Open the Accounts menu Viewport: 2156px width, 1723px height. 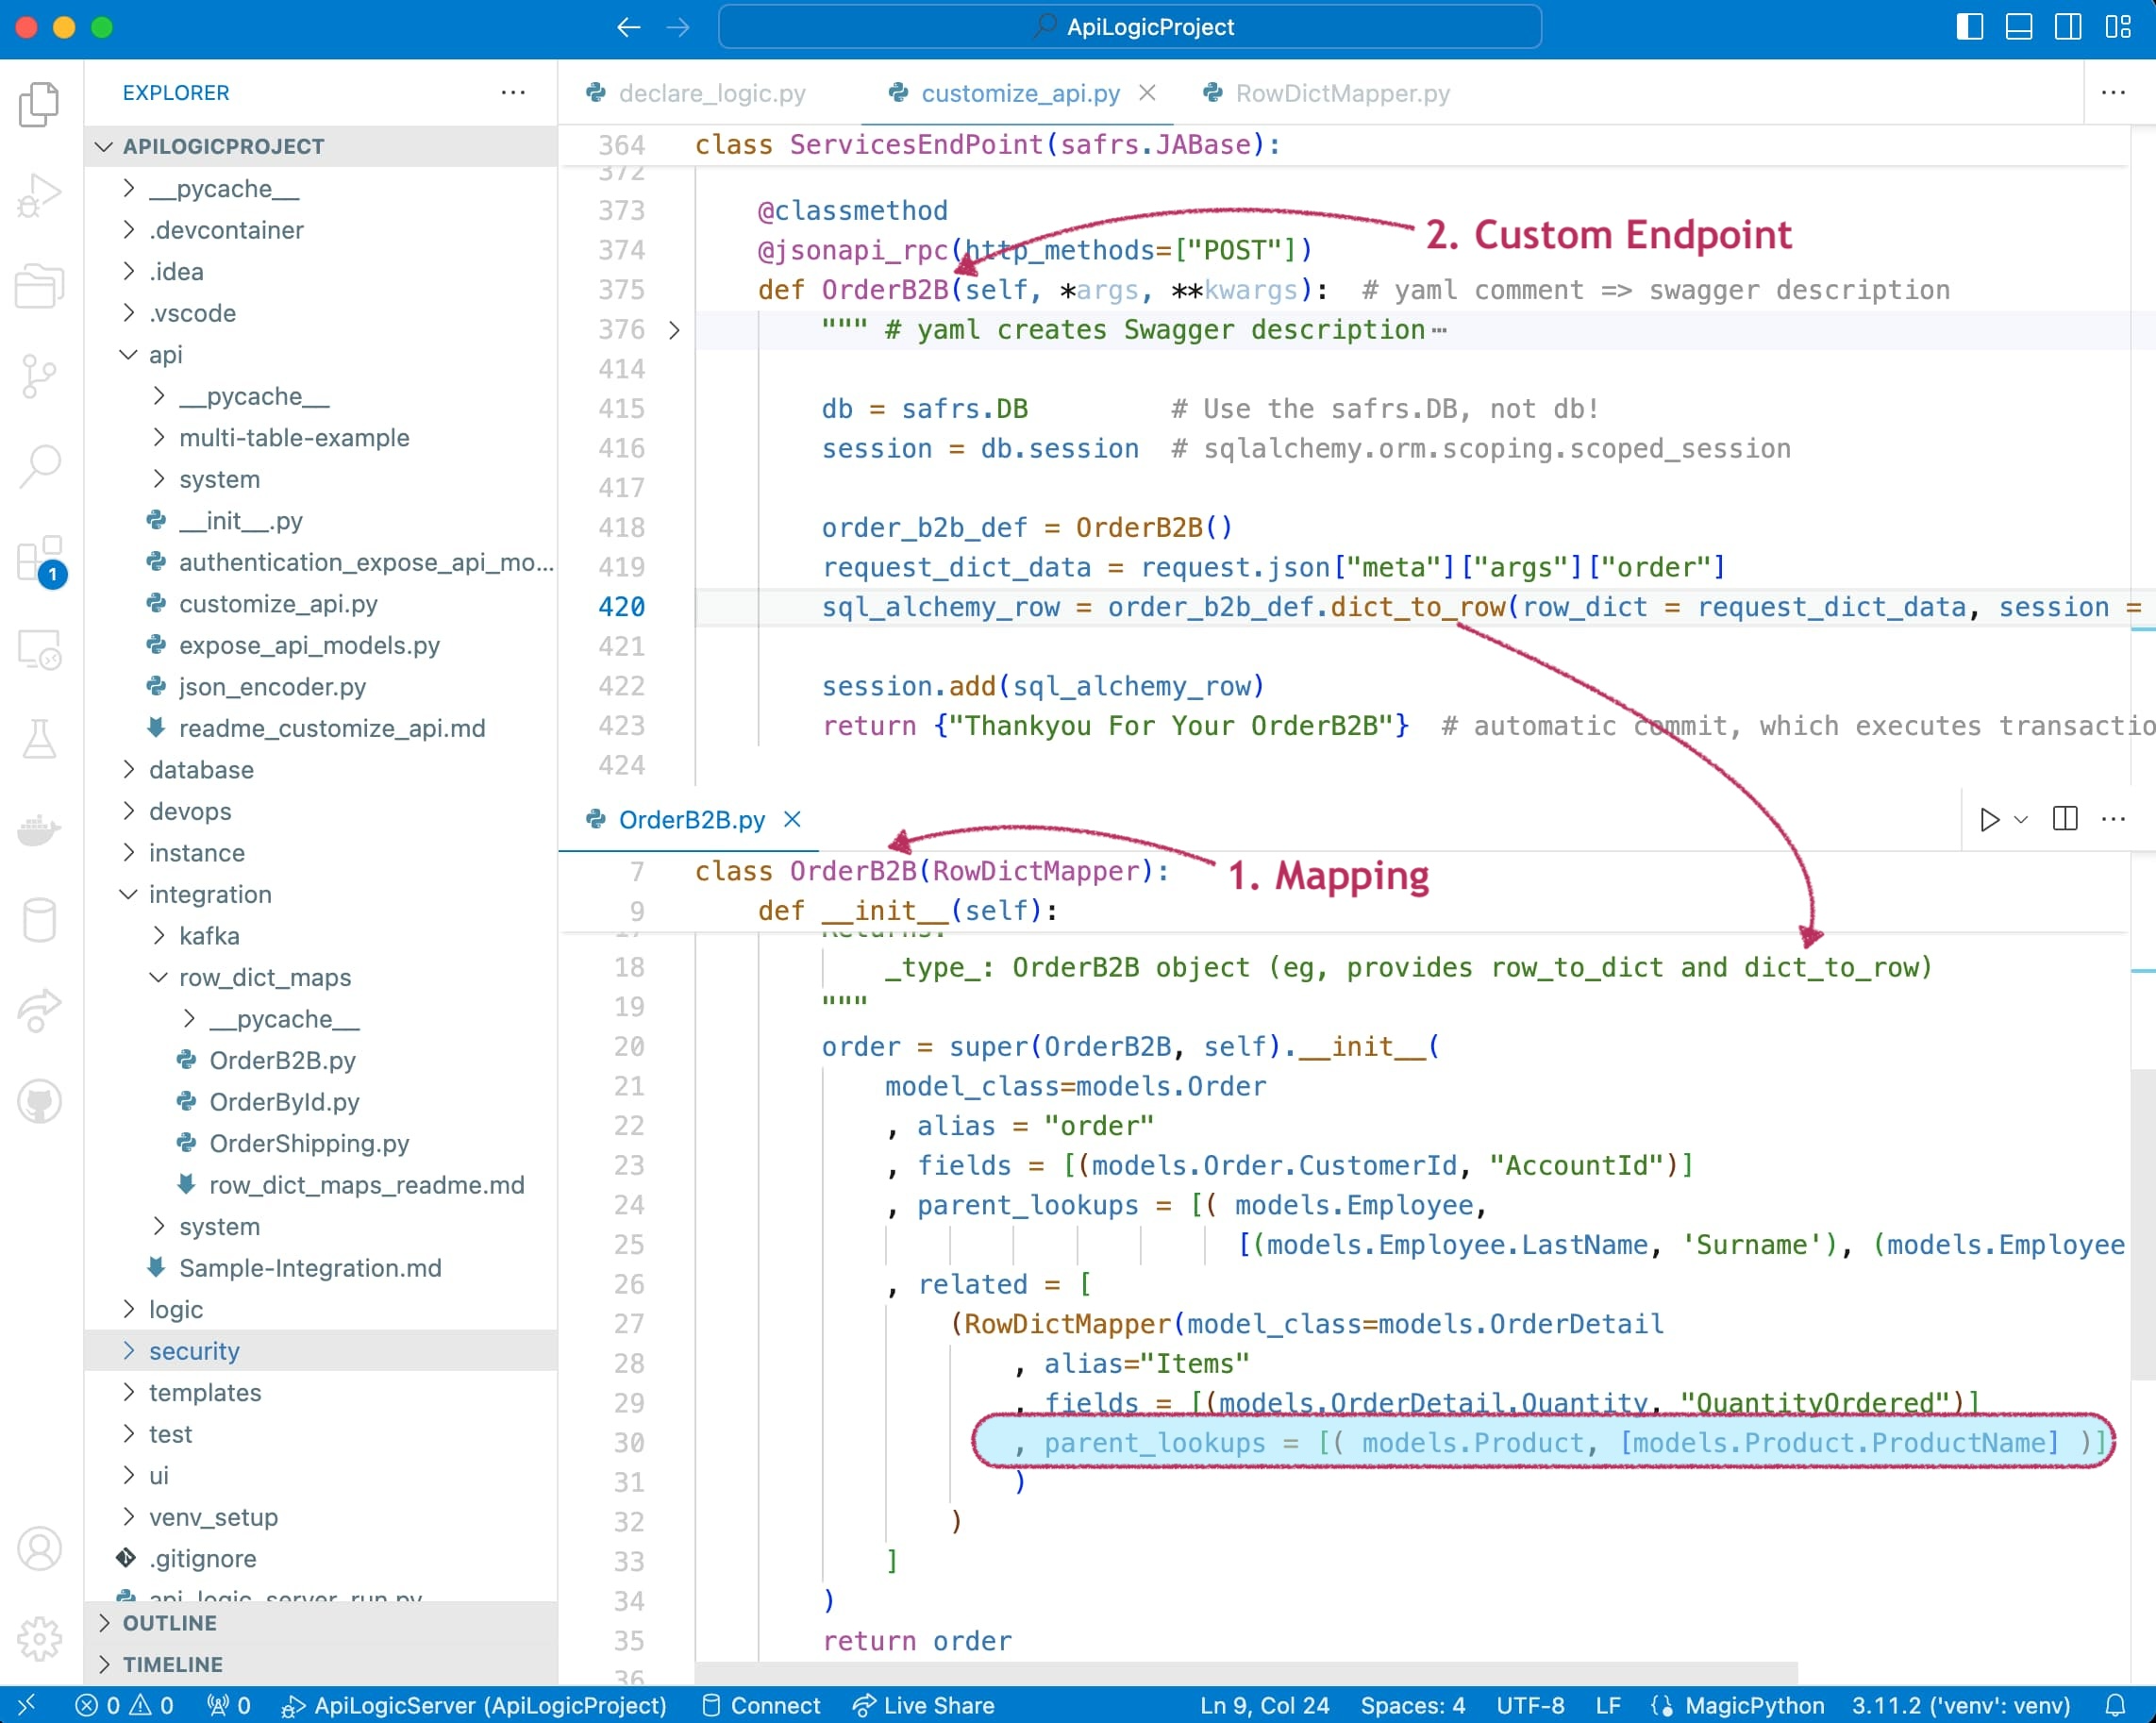pyautogui.click(x=39, y=1548)
